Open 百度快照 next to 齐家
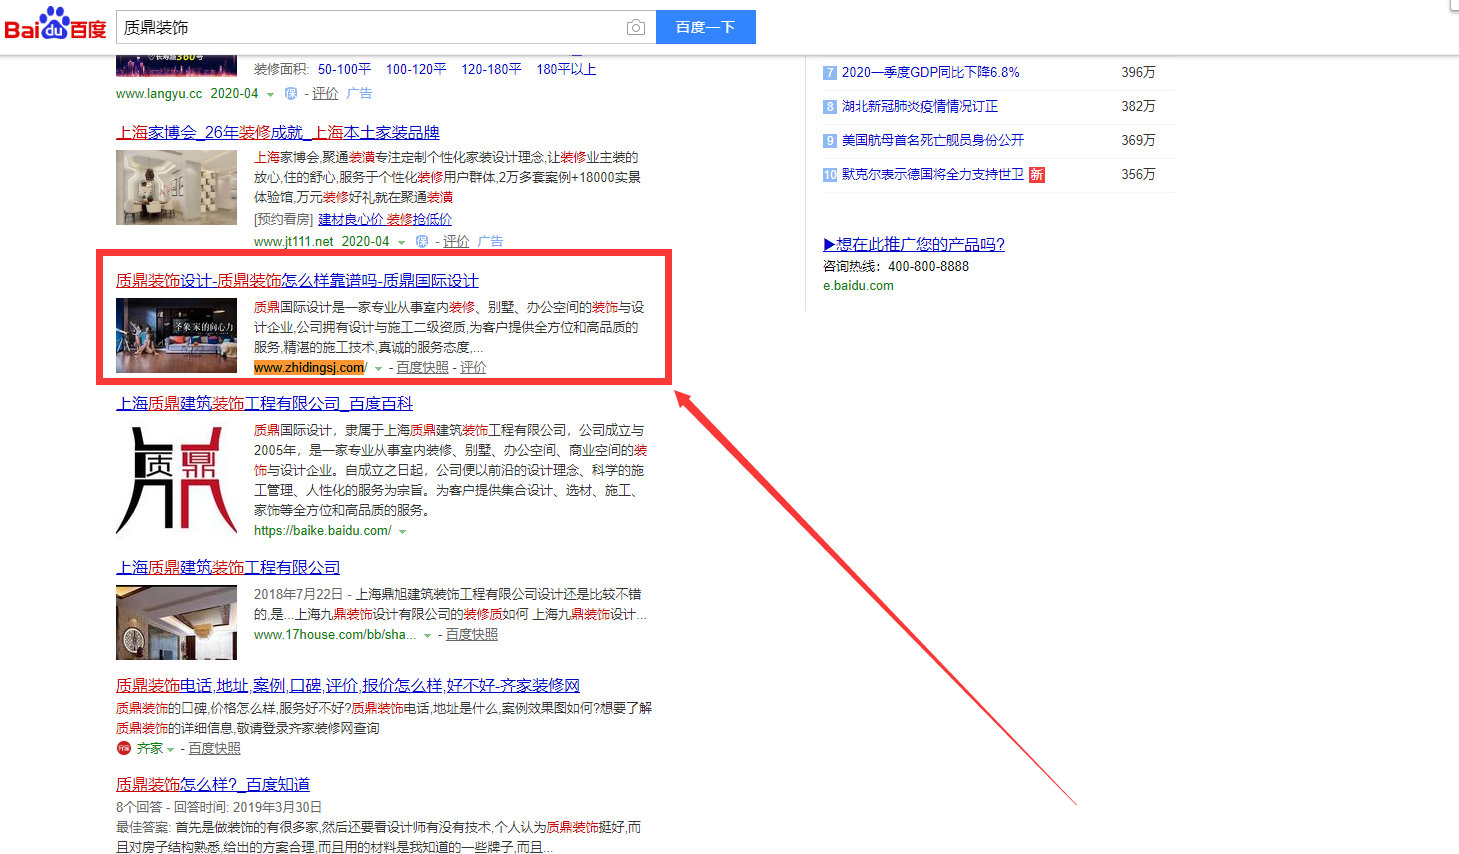Image resolution: width=1459 pixels, height=854 pixels. (214, 749)
